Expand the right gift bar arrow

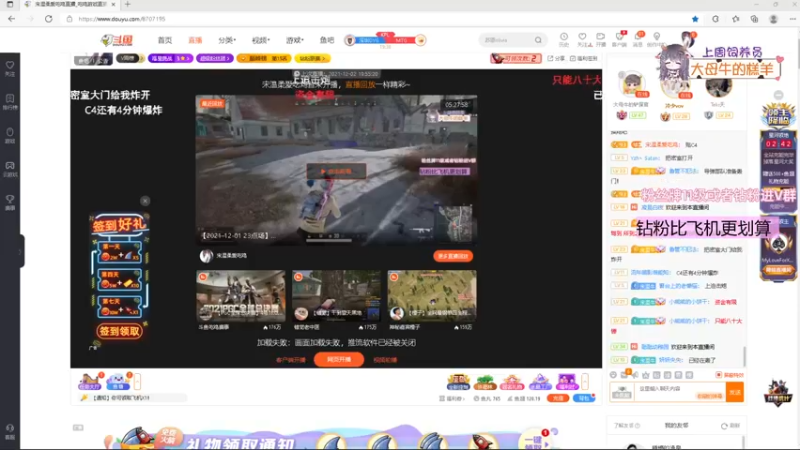tap(585, 381)
